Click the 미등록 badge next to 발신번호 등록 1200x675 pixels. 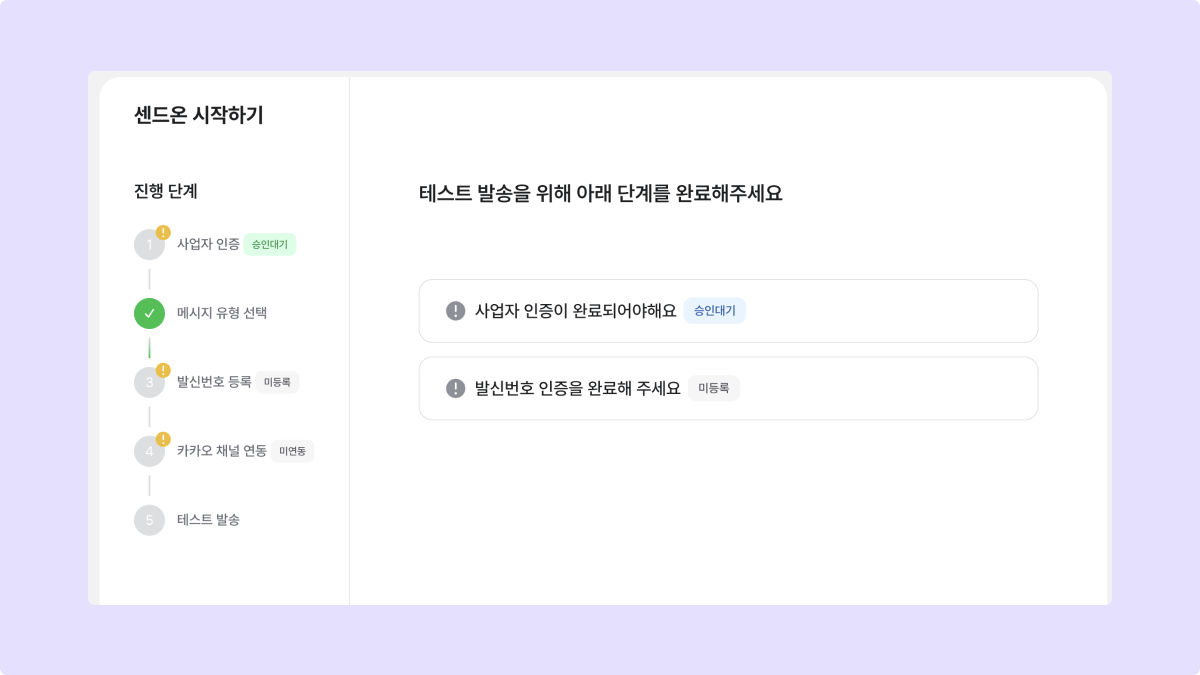[x=277, y=382]
